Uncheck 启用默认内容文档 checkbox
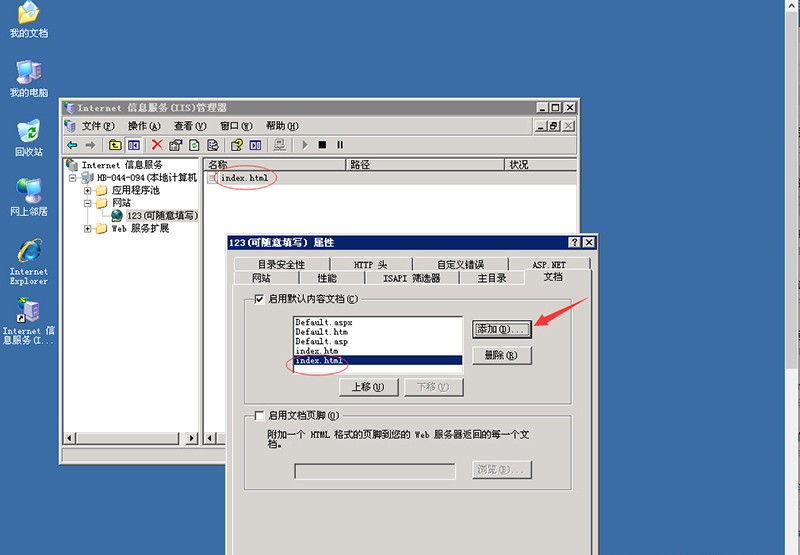This screenshot has height=555, width=800. 260,299
